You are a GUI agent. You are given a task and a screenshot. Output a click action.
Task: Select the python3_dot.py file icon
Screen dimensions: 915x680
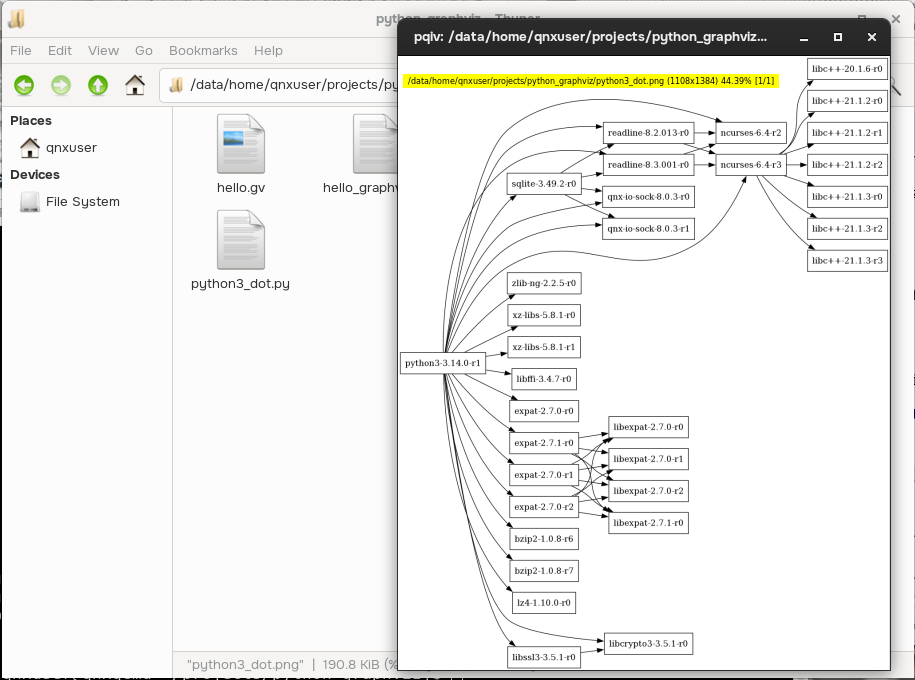[x=241, y=241]
